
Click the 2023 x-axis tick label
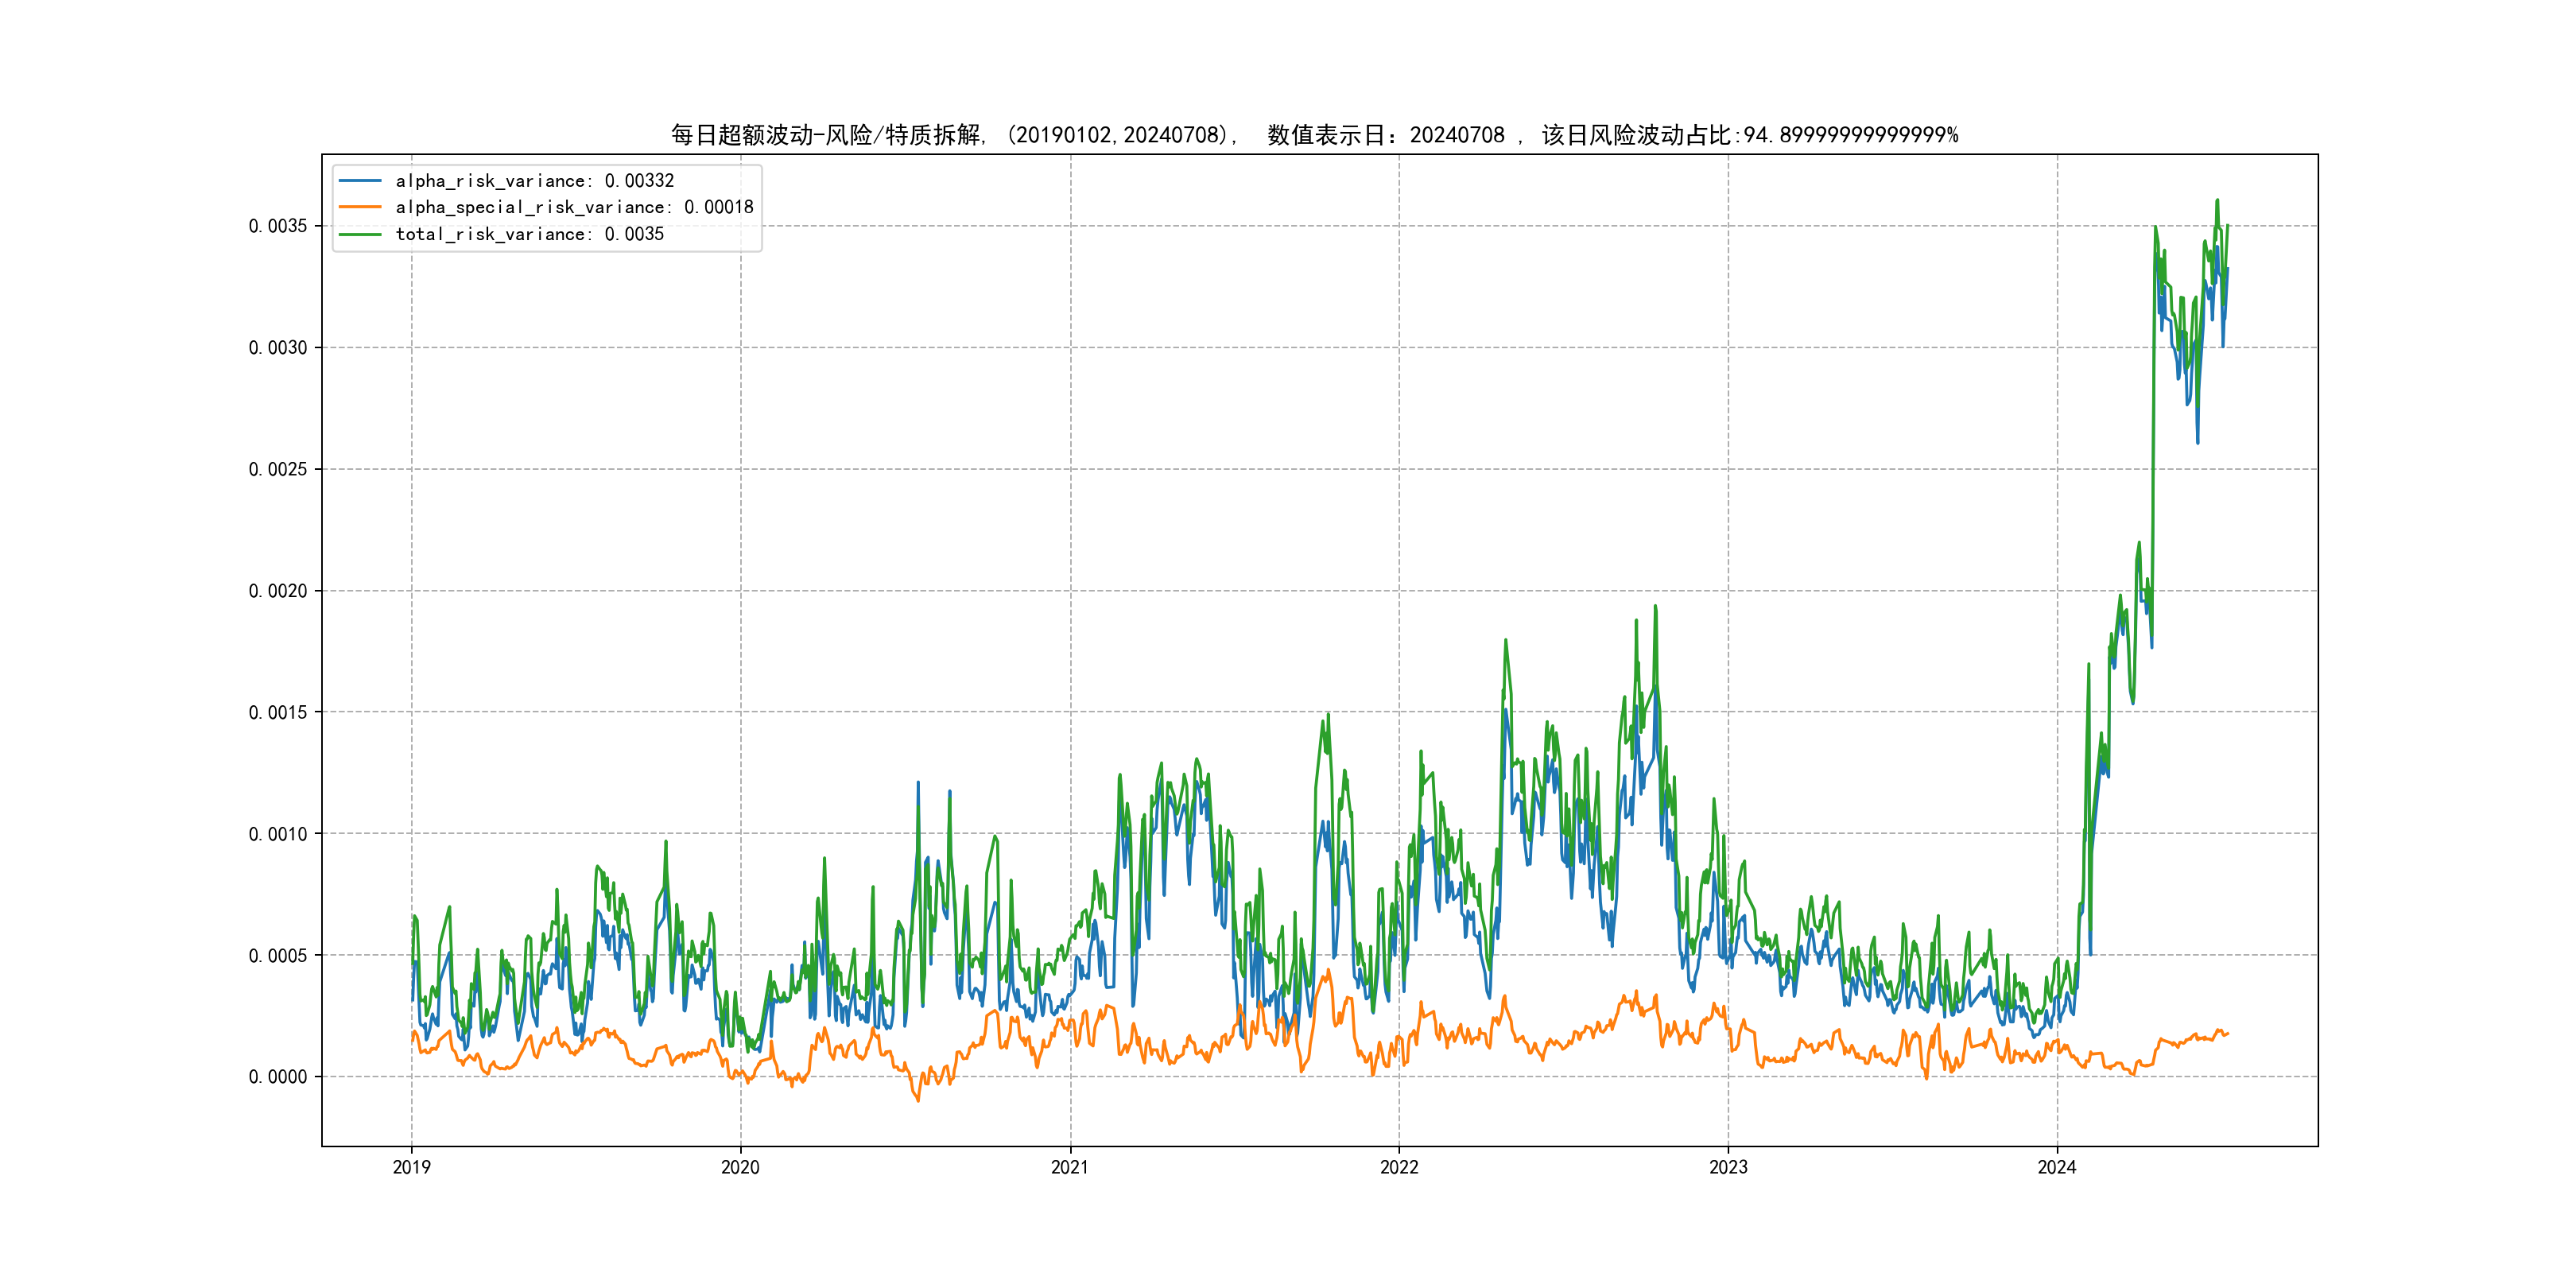click(x=1728, y=1167)
